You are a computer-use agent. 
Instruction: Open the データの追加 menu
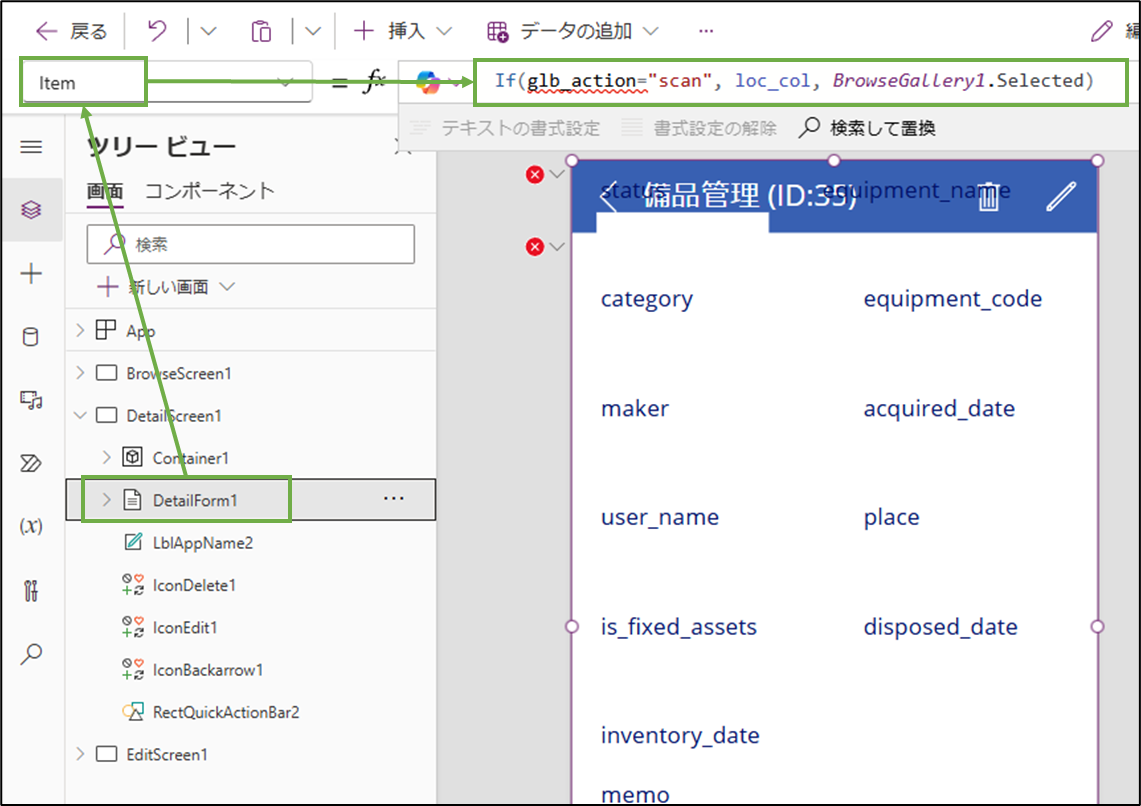573,31
